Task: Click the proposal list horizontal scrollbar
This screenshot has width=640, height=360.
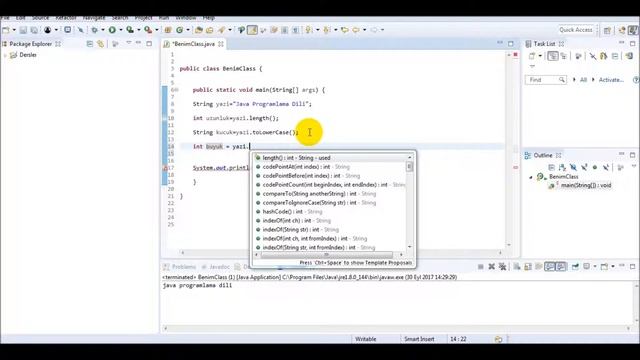Action: tap(327, 255)
